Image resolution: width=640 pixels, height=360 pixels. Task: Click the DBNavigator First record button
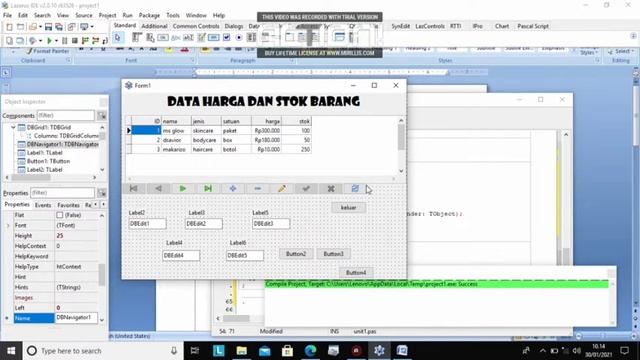pos(133,188)
